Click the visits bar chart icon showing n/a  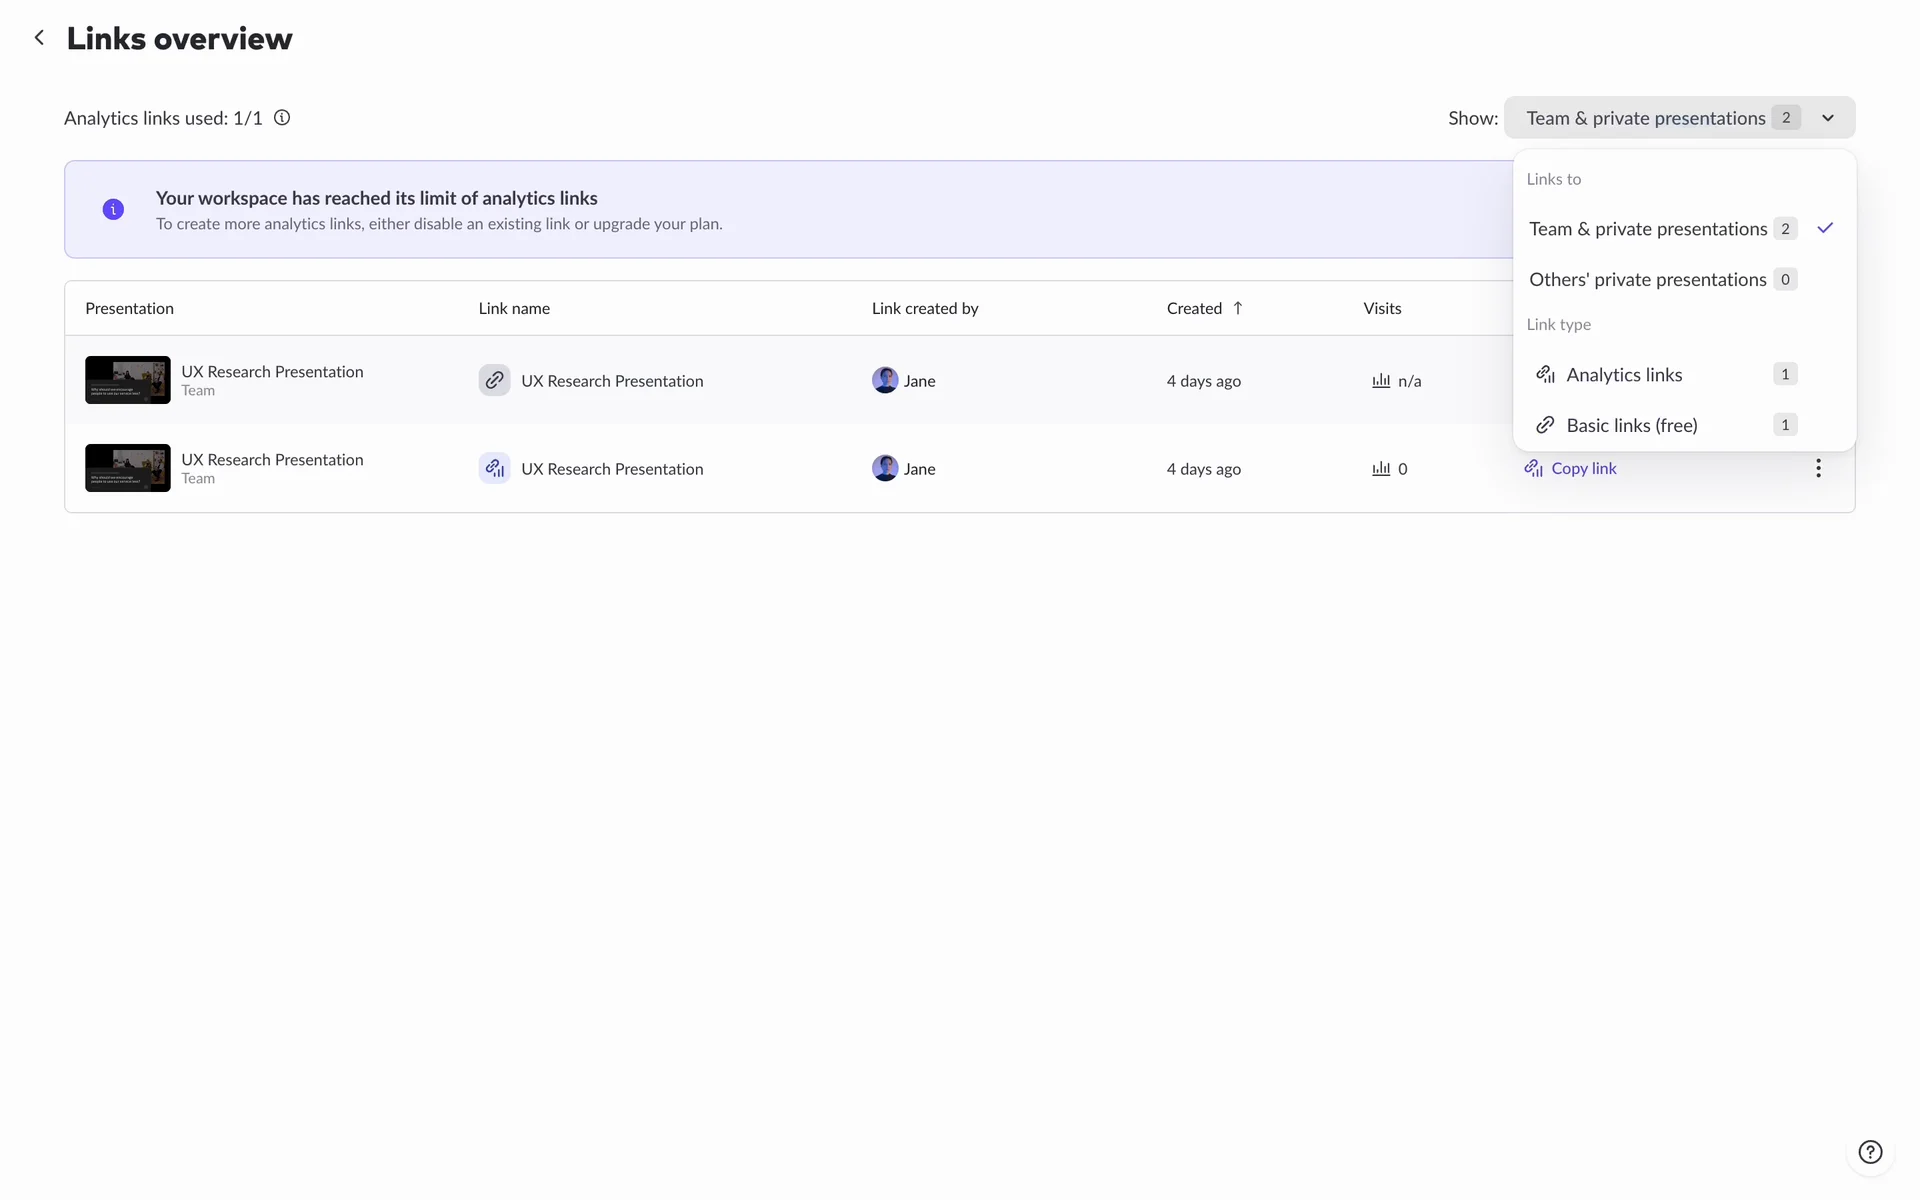coord(1381,380)
